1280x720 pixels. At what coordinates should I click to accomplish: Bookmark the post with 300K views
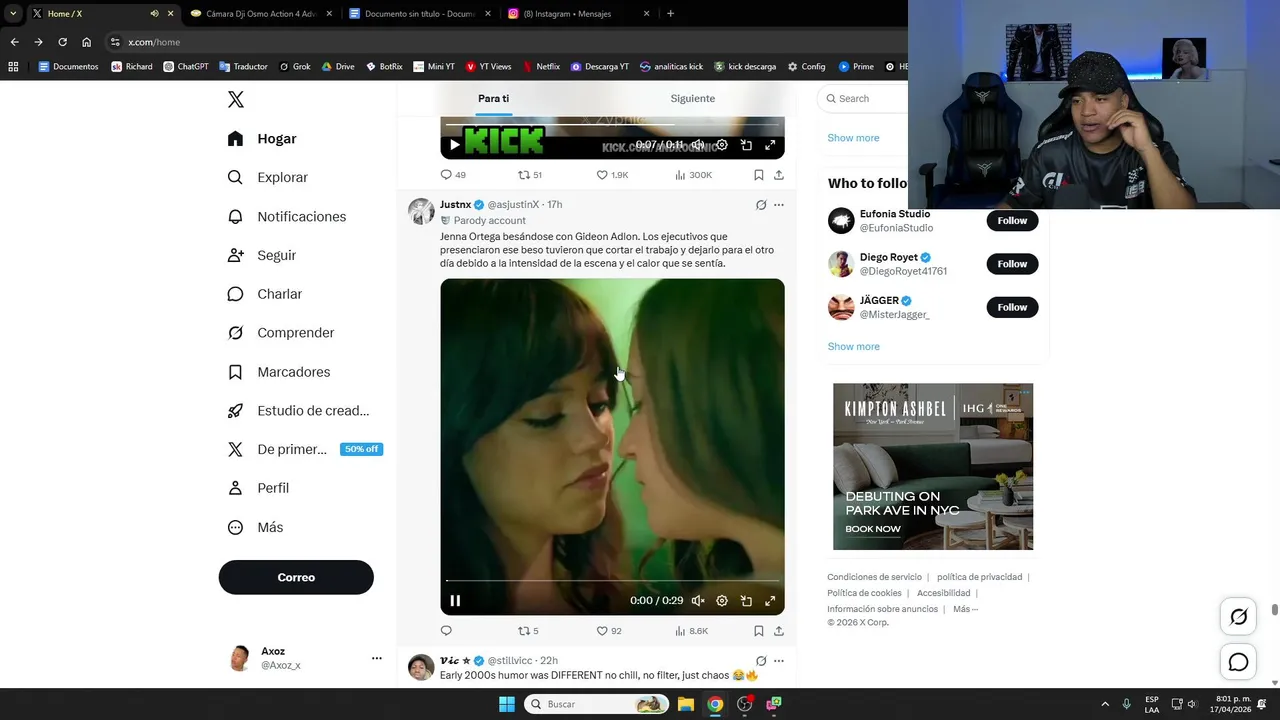tap(759, 175)
